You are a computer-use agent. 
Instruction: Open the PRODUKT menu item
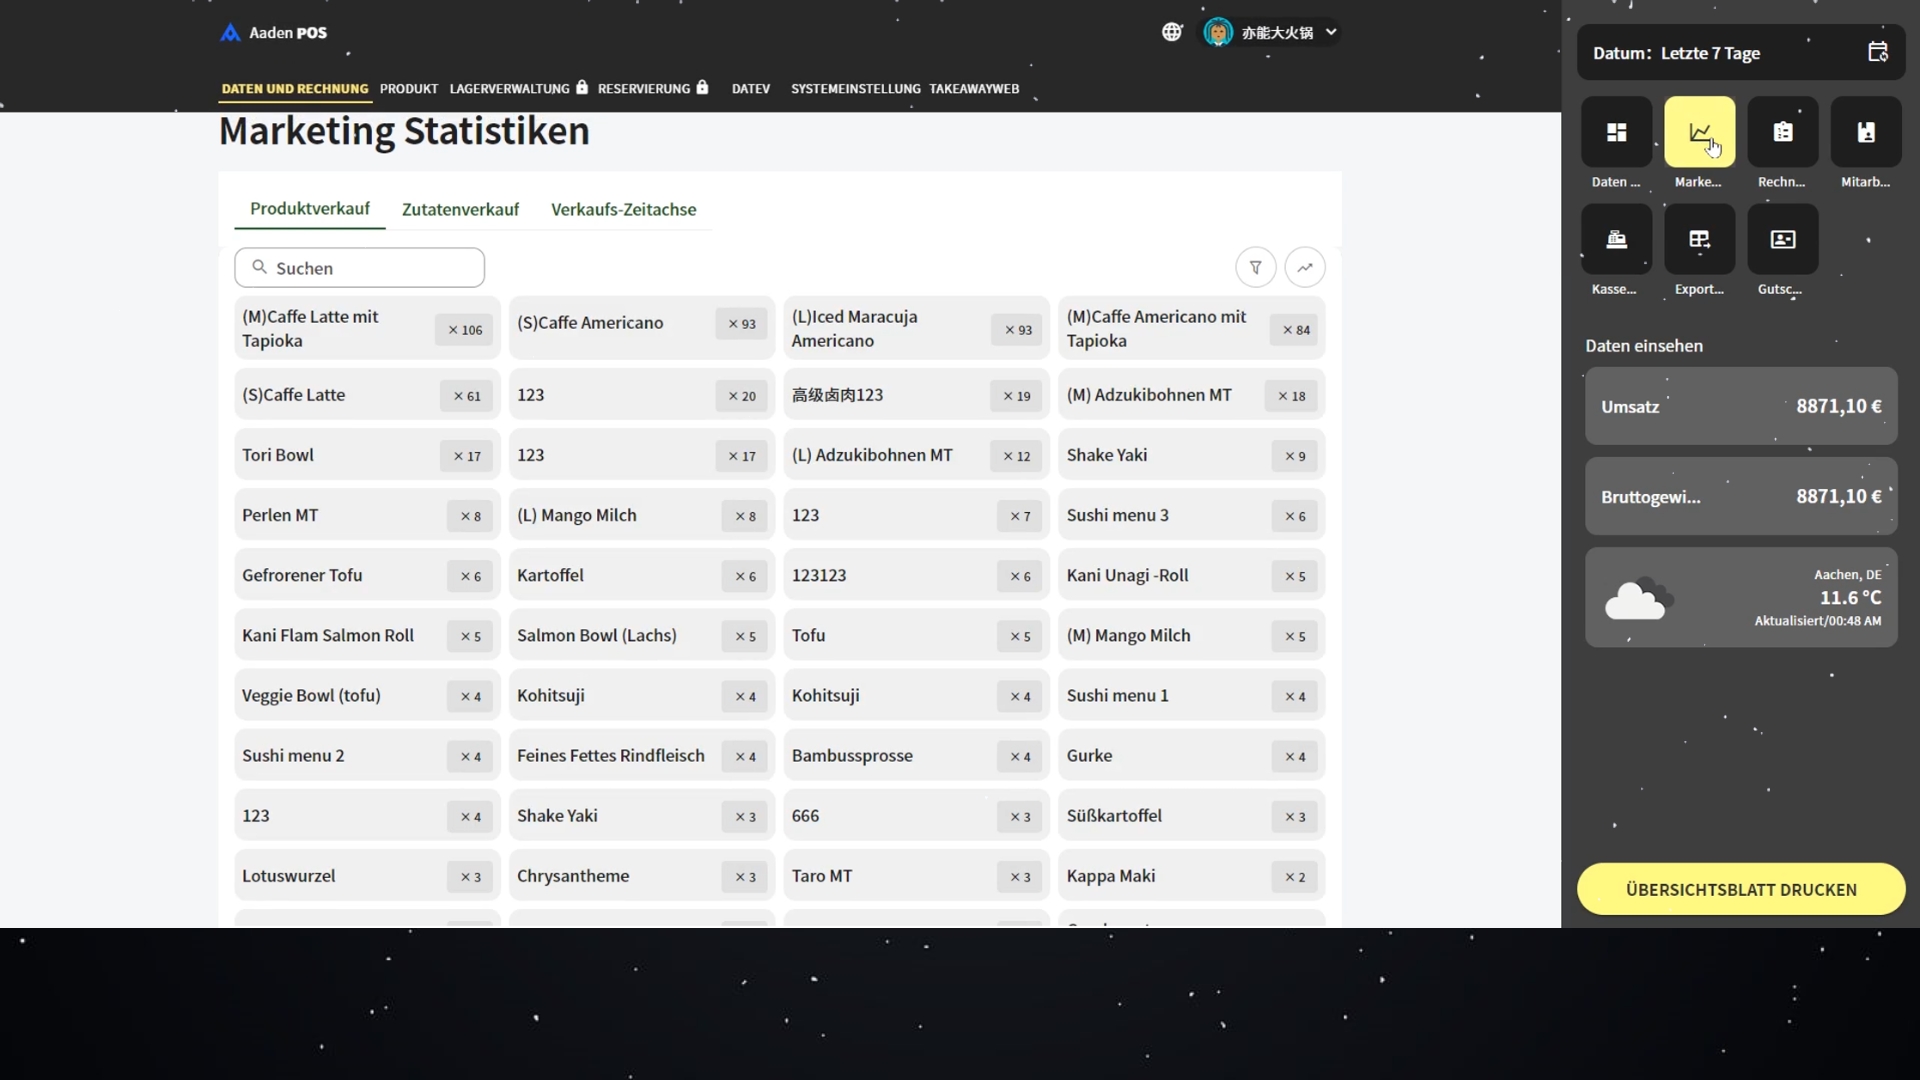(x=408, y=88)
